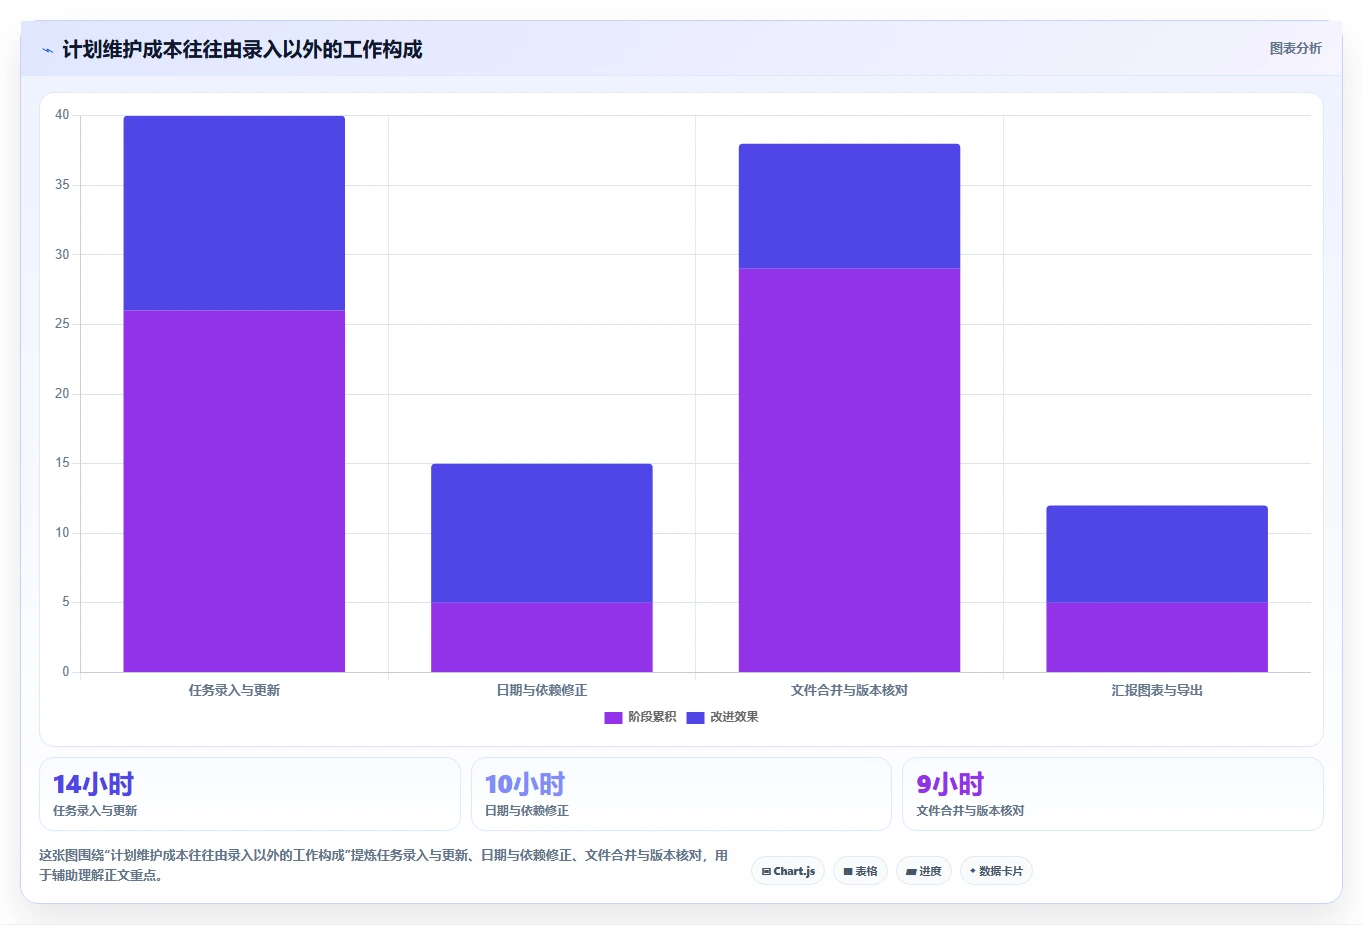Click the lightning icon beside the chart title
This screenshot has height=925, width=1363.
coord(48,50)
